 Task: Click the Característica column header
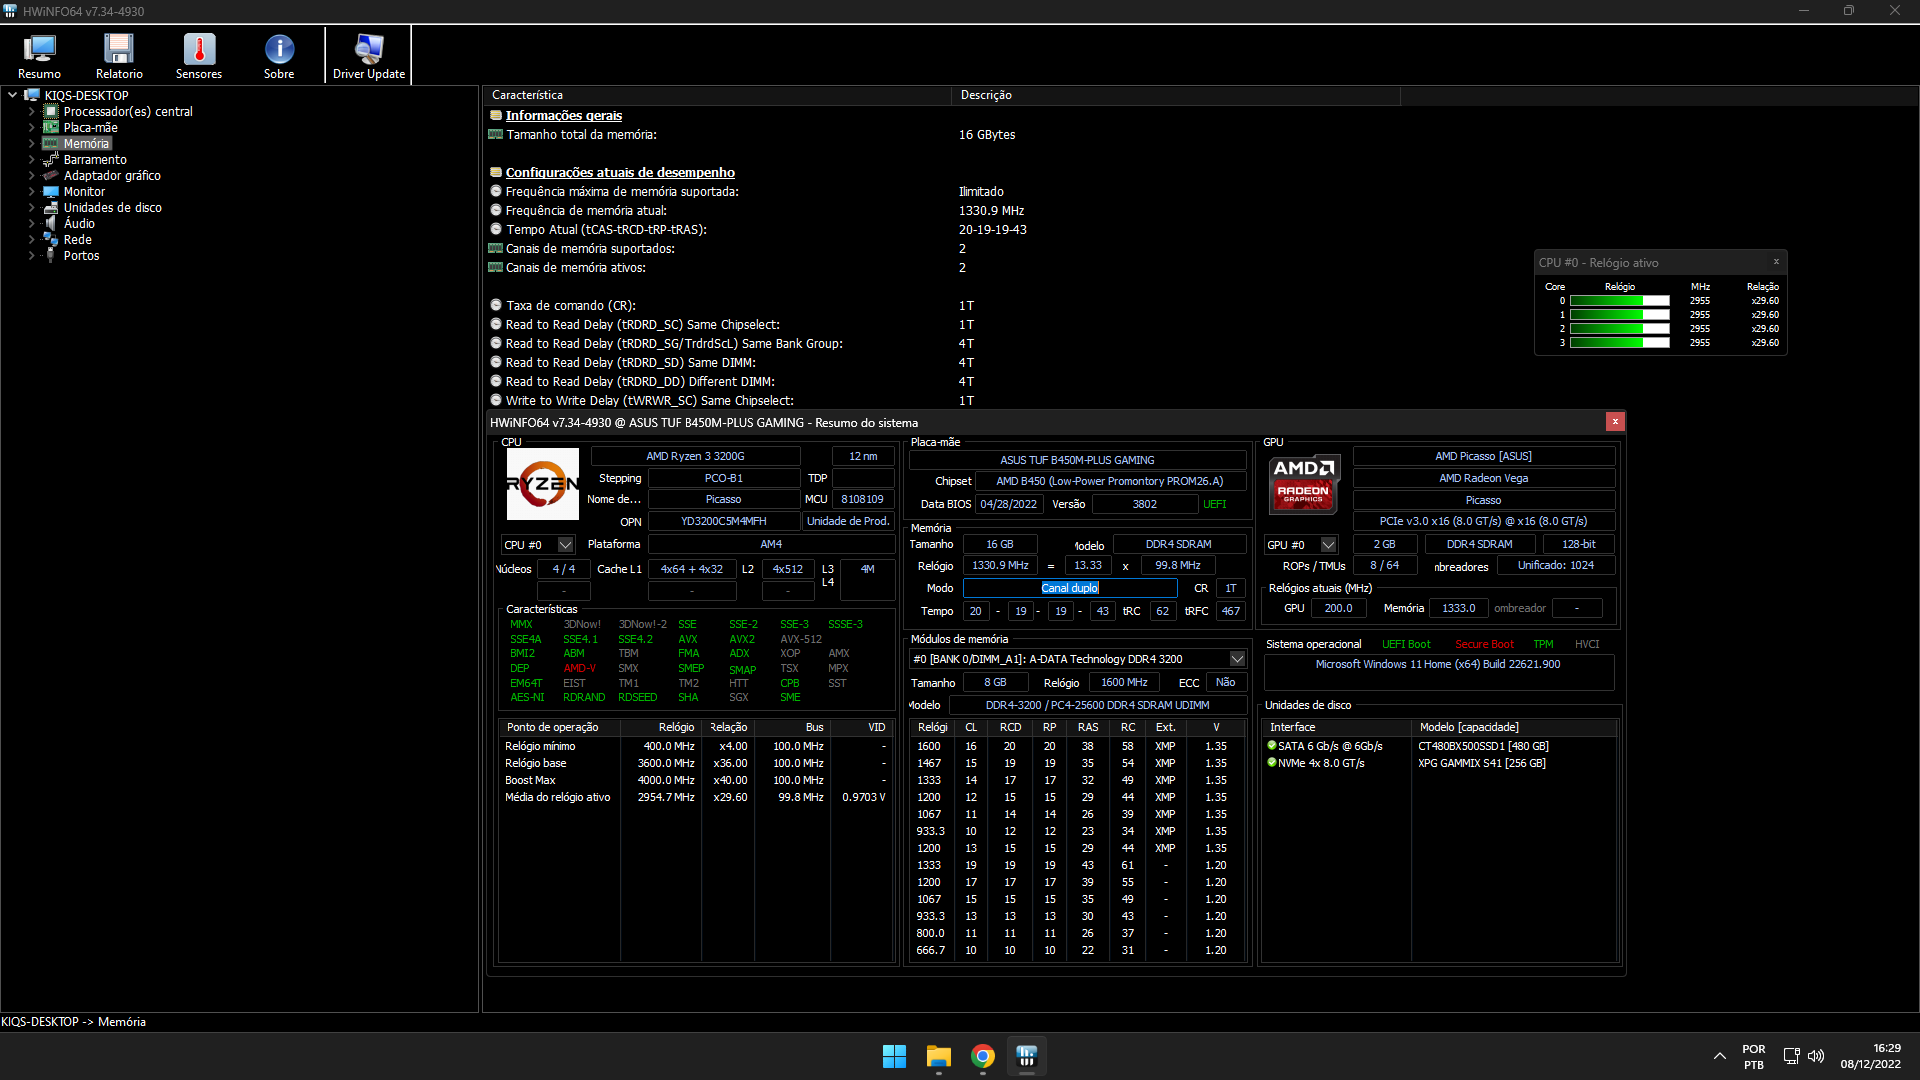[717, 95]
